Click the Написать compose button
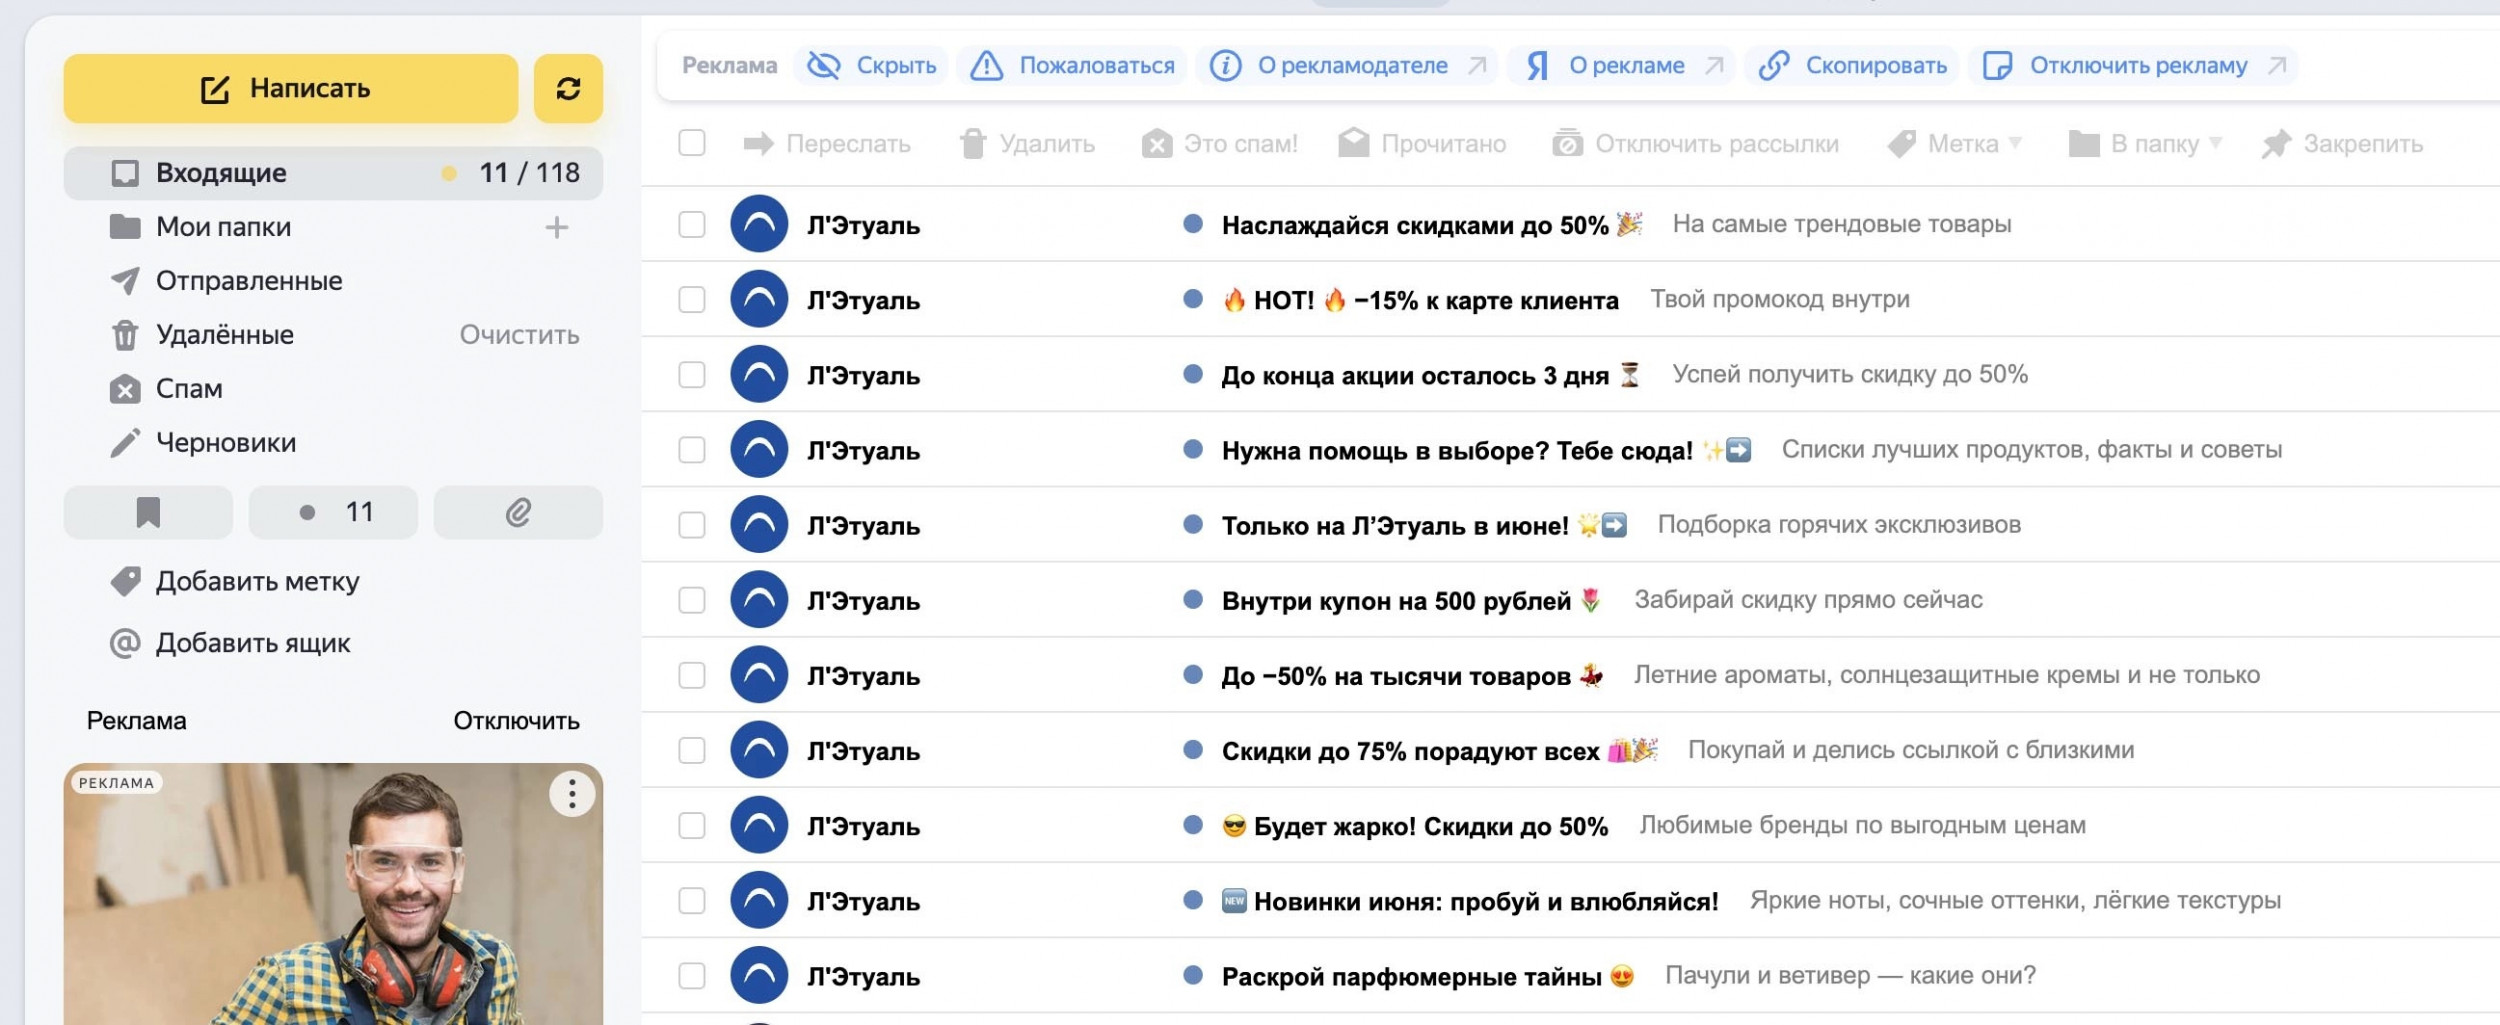 (291, 88)
